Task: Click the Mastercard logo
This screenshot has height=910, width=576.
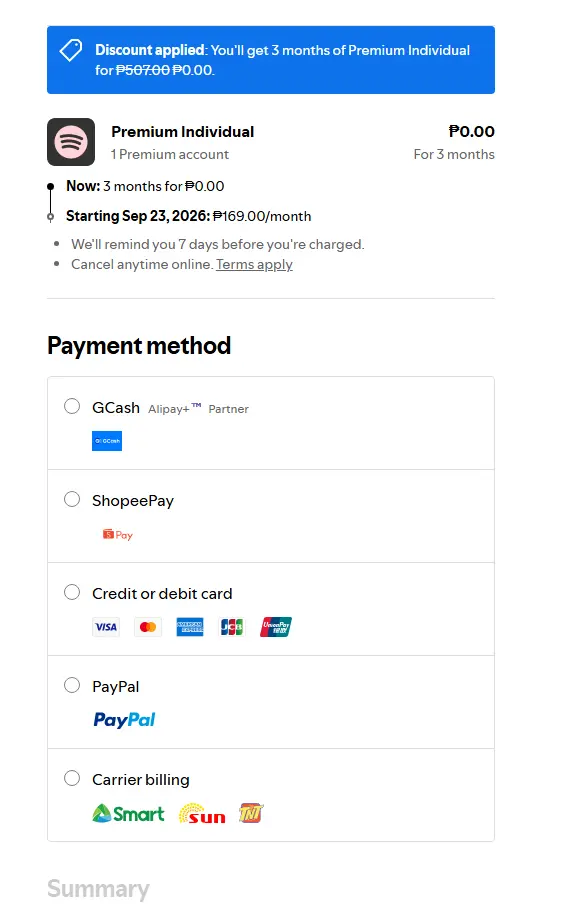Action: coord(148,627)
